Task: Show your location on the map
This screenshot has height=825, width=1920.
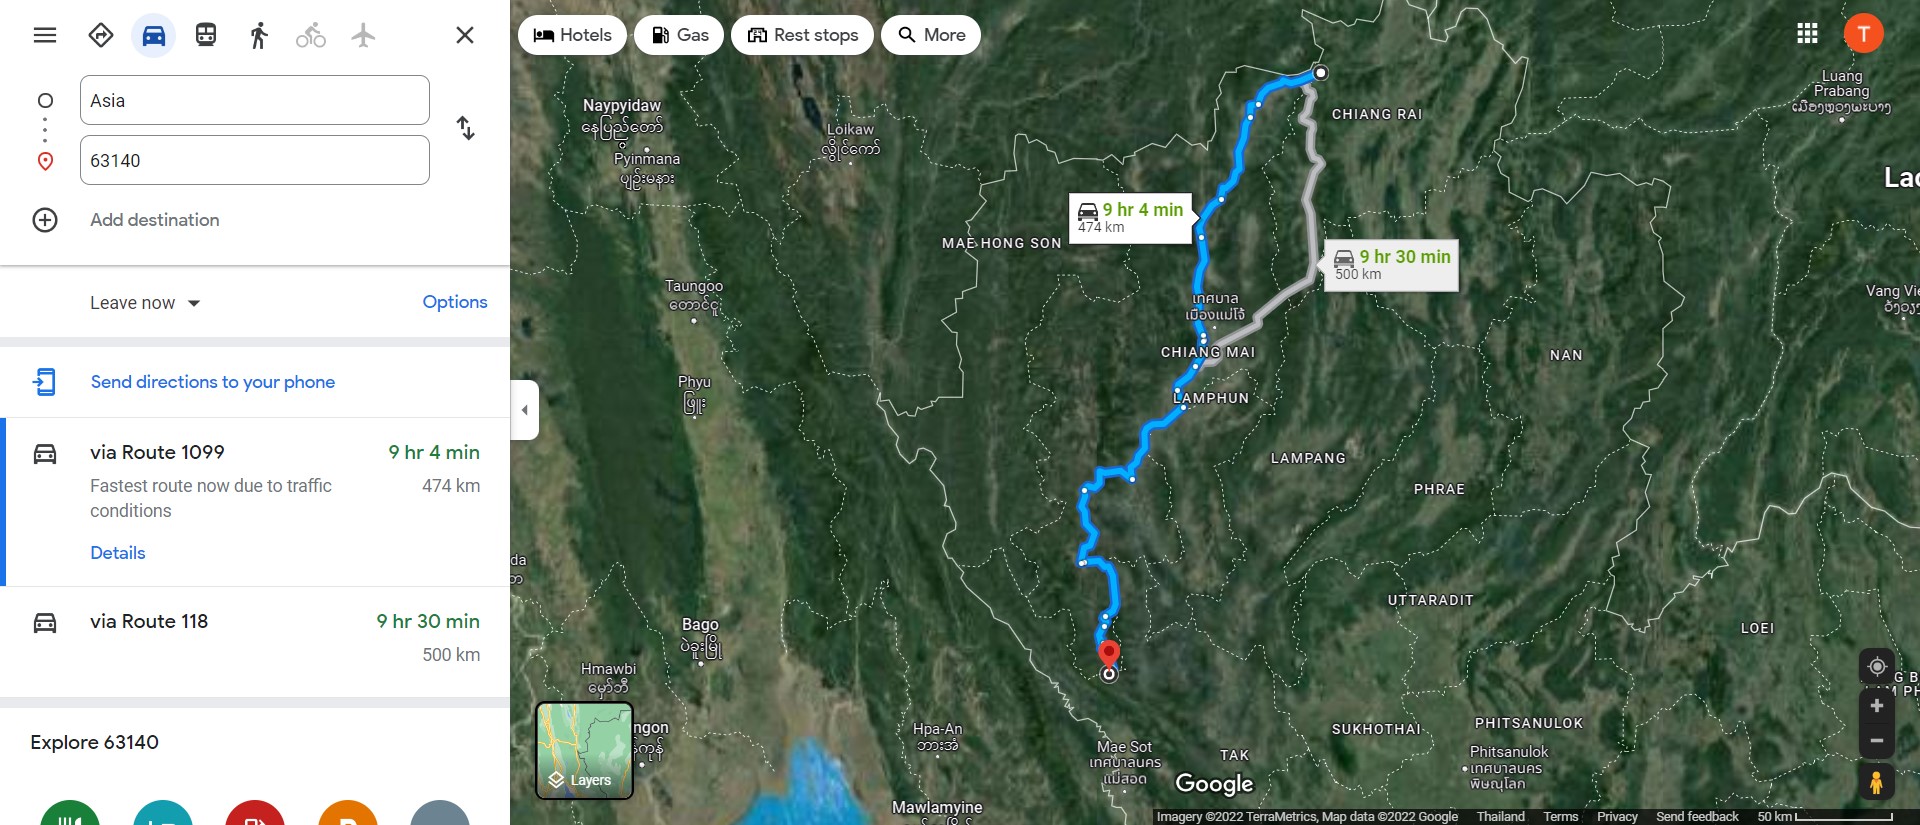Action: 1877,666
